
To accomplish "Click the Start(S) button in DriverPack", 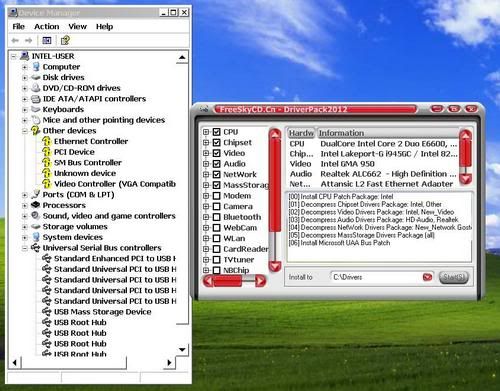I will point(454,277).
